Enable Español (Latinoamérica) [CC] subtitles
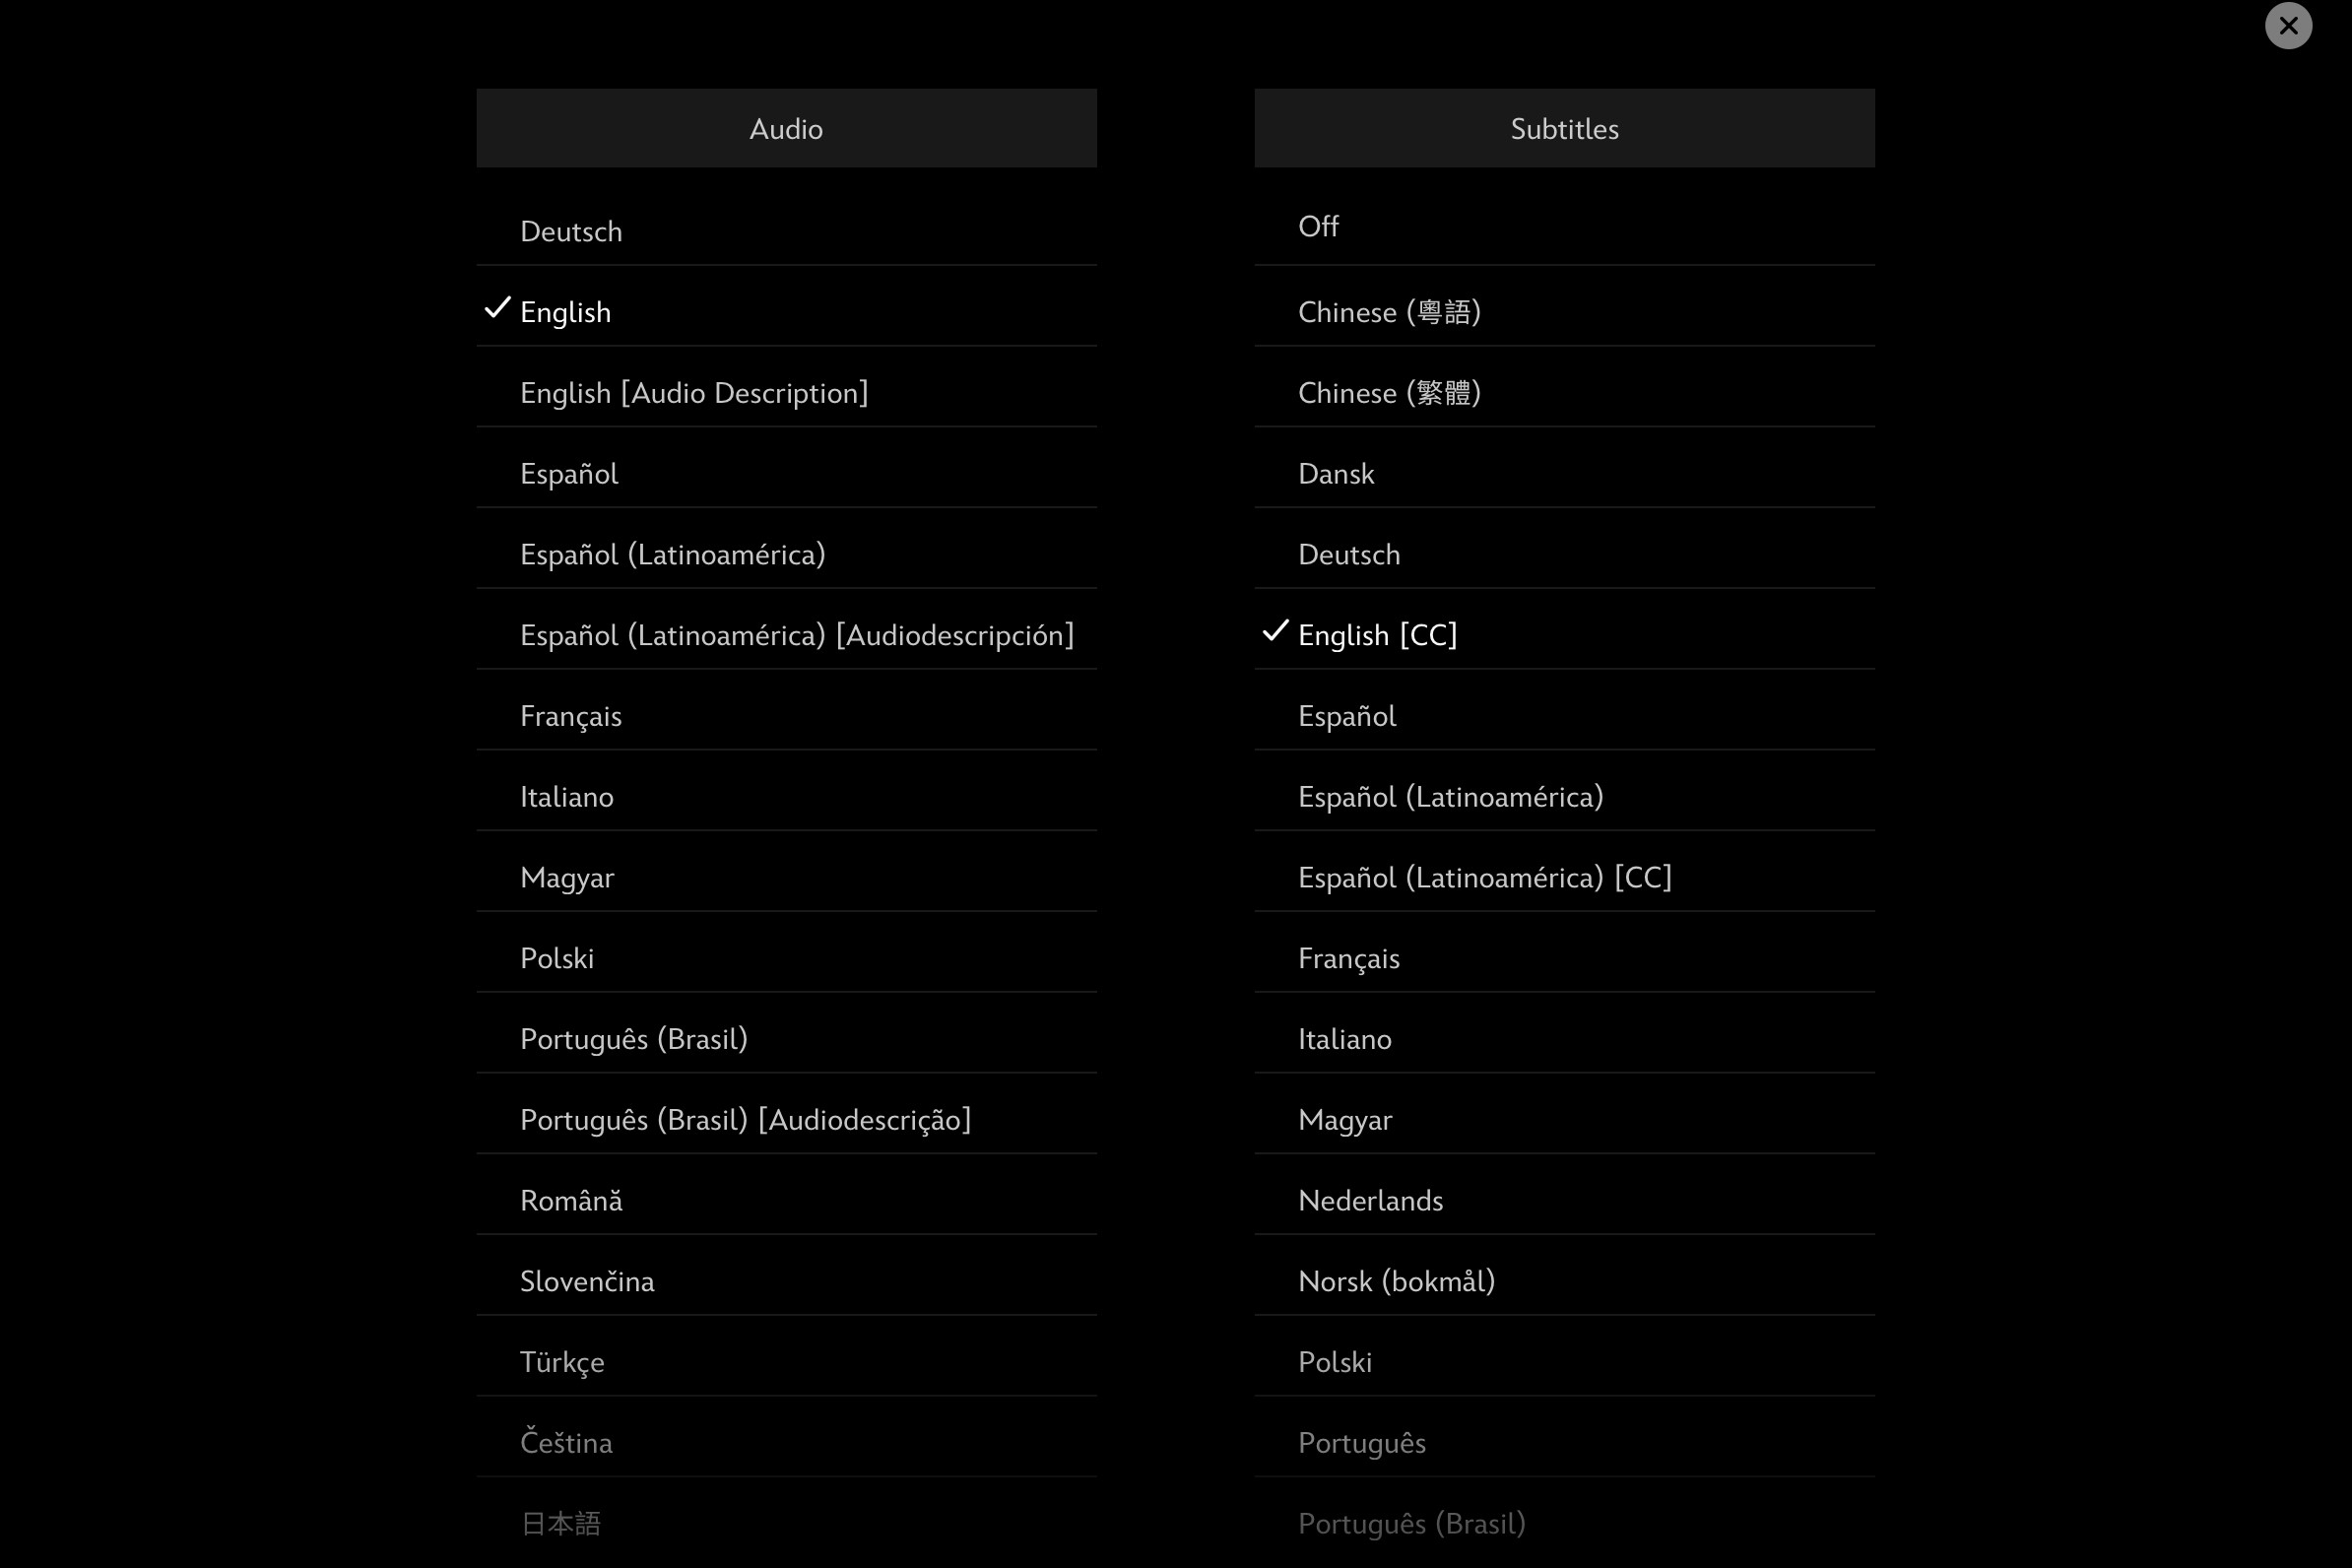The image size is (2352, 1568). 1484,877
